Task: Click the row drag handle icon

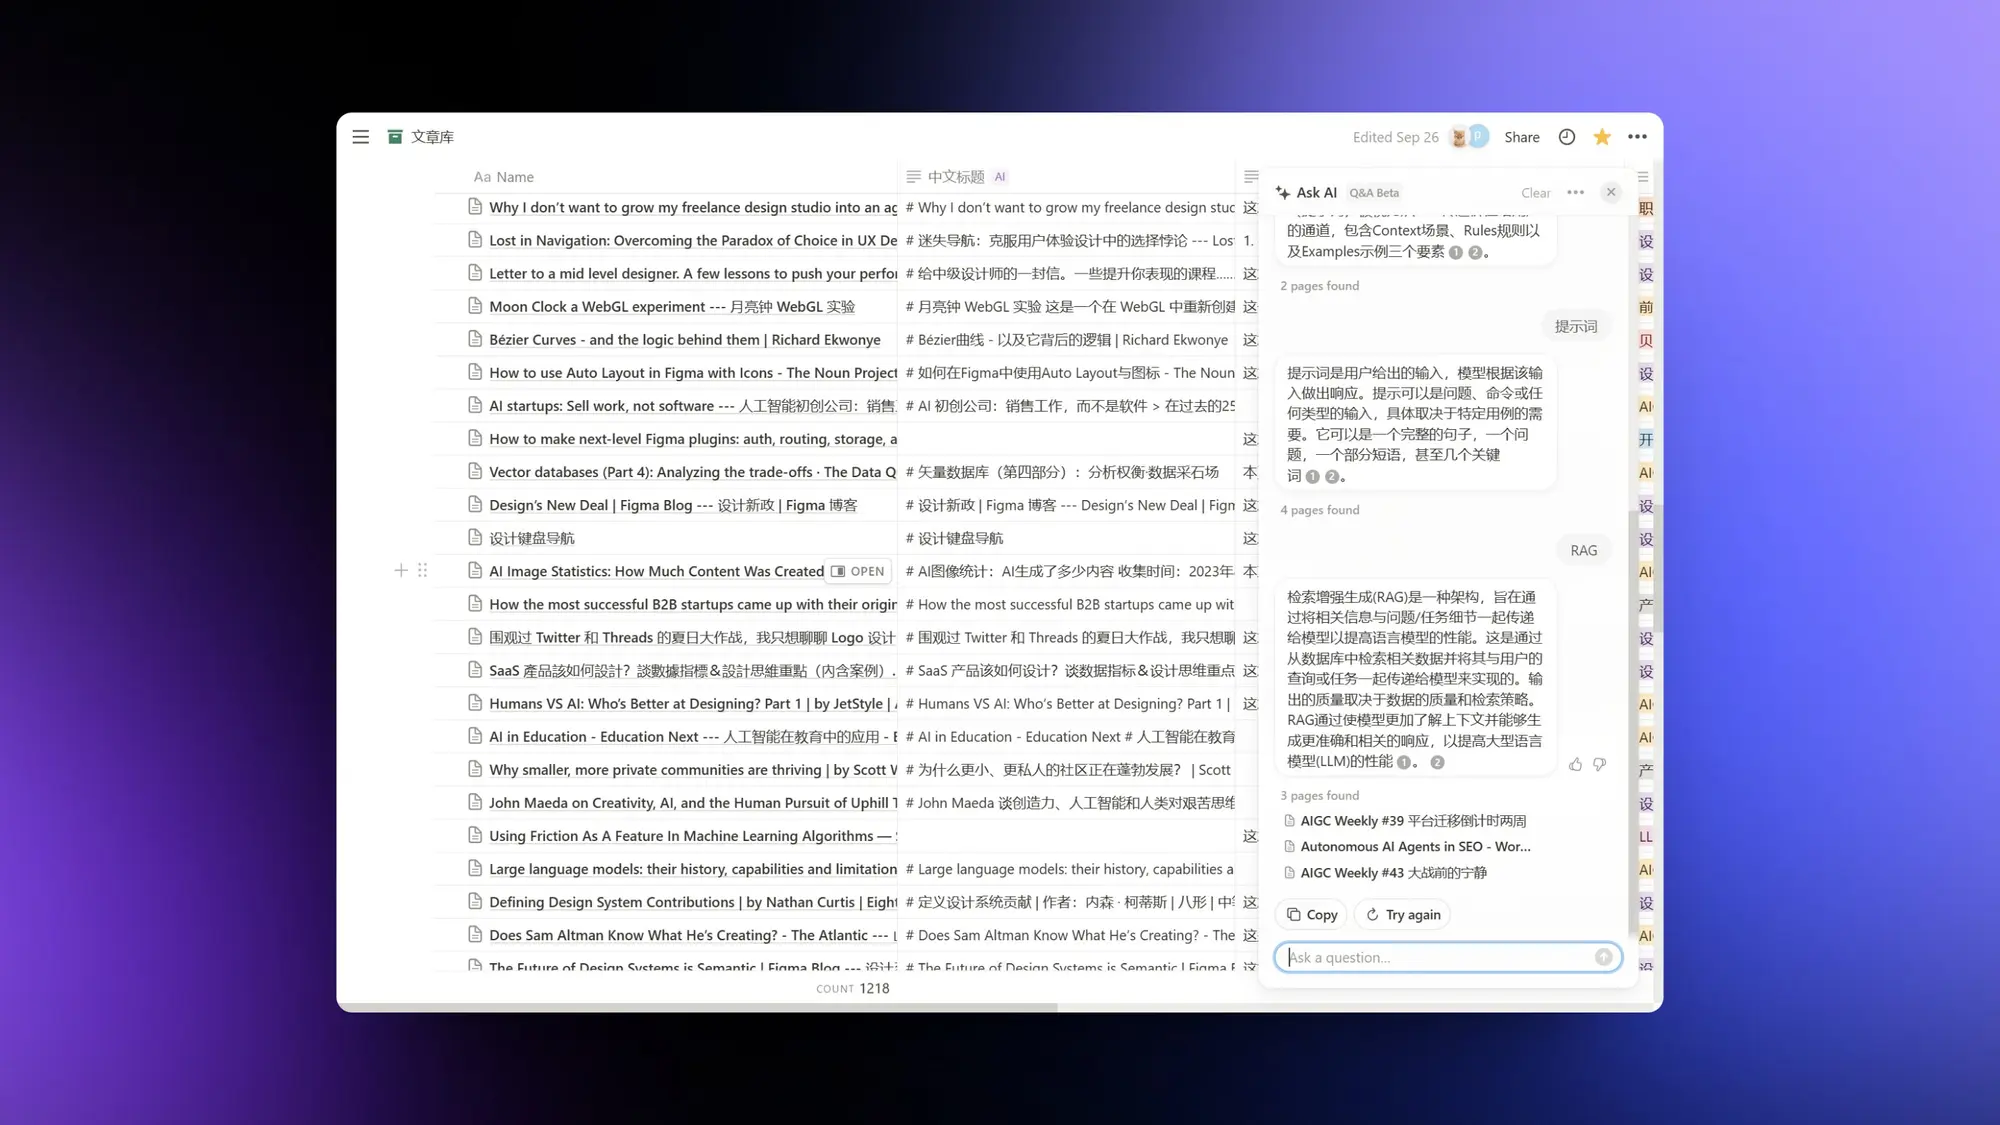Action: pyautogui.click(x=422, y=570)
